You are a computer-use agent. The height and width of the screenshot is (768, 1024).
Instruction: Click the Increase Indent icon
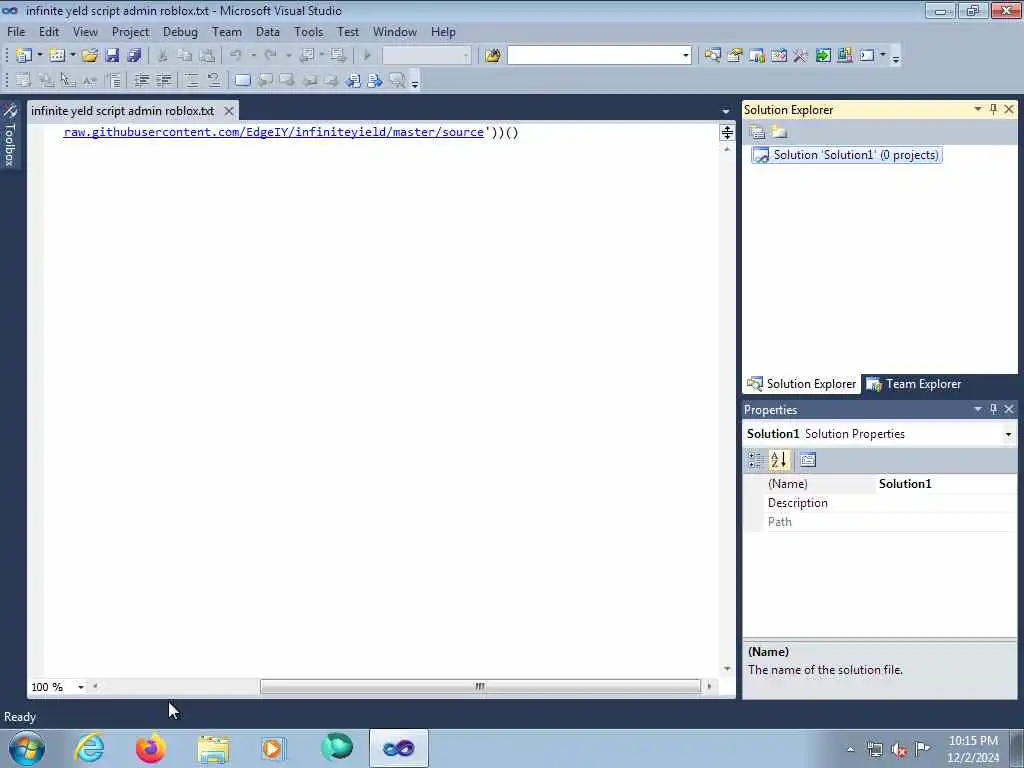163,80
